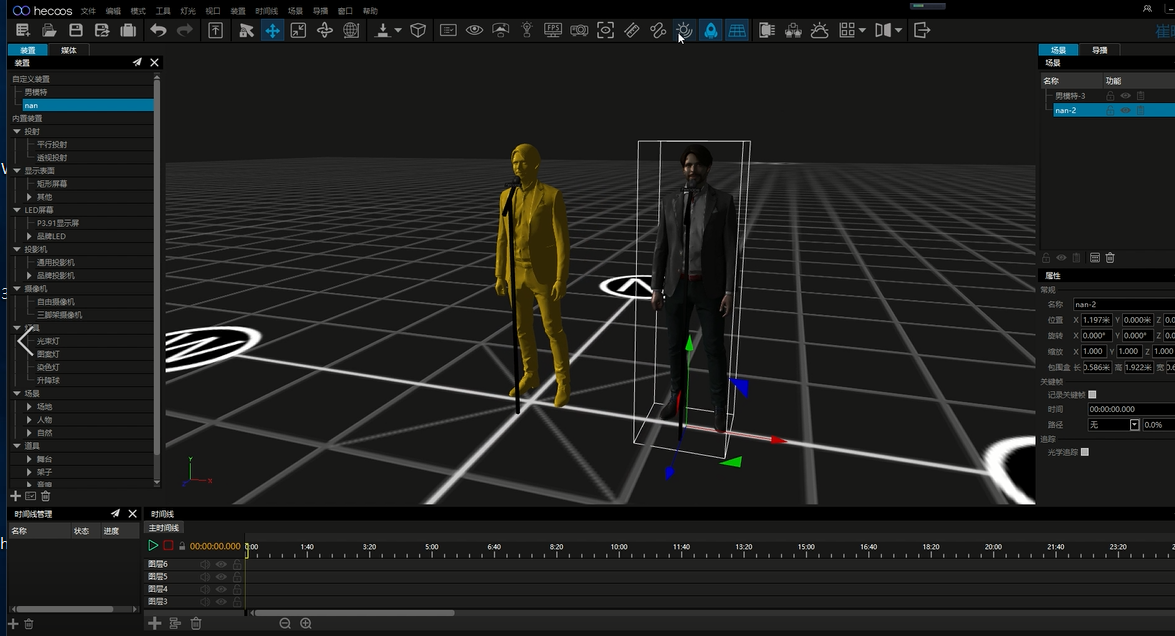Expand the 人物 tree node
Screen dimensions: 1175x636
coord(29,420)
